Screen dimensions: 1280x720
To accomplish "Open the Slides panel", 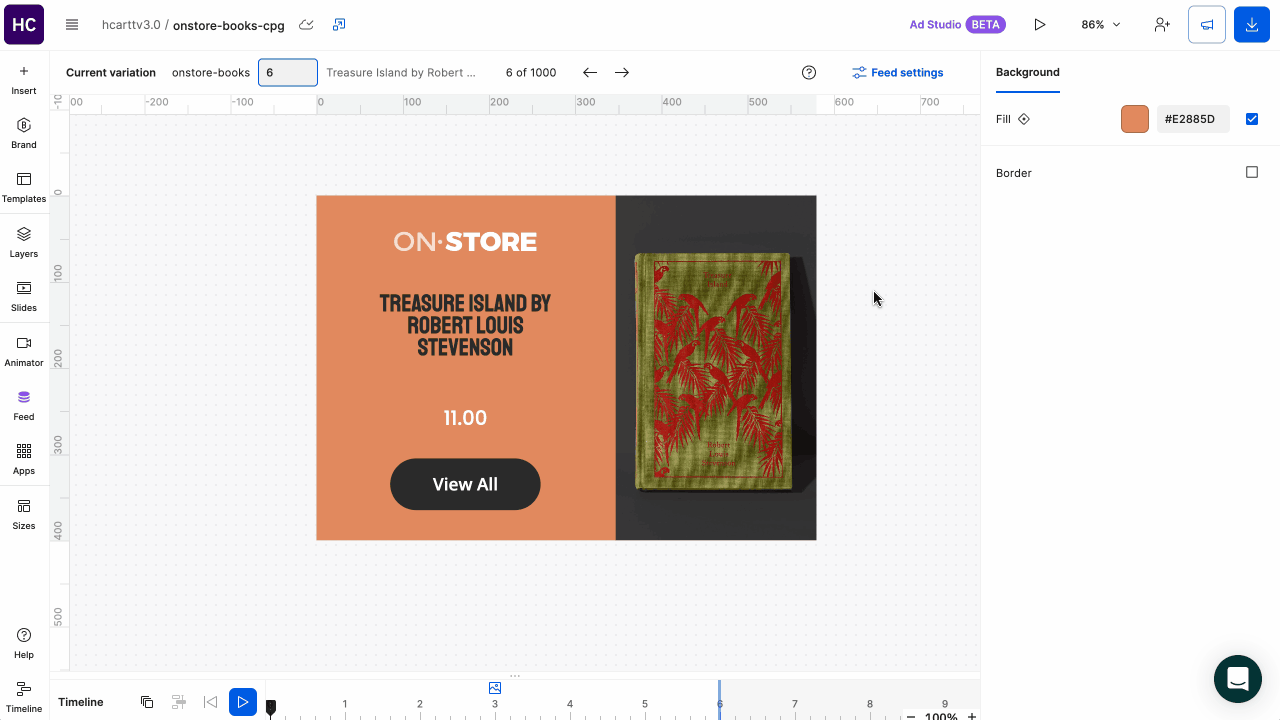I will (x=24, y=297).
